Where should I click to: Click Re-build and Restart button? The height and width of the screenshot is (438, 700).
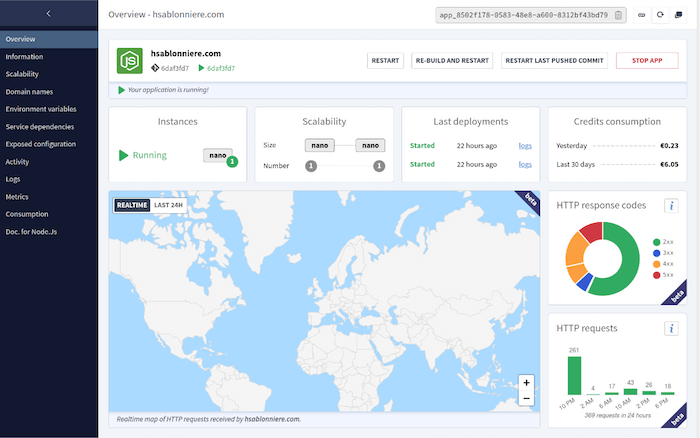tap(451, 61)
